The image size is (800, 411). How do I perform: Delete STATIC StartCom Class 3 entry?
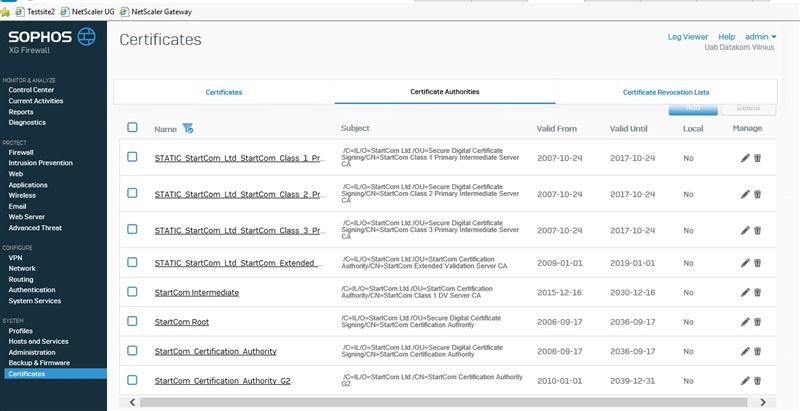pos(757,230)
